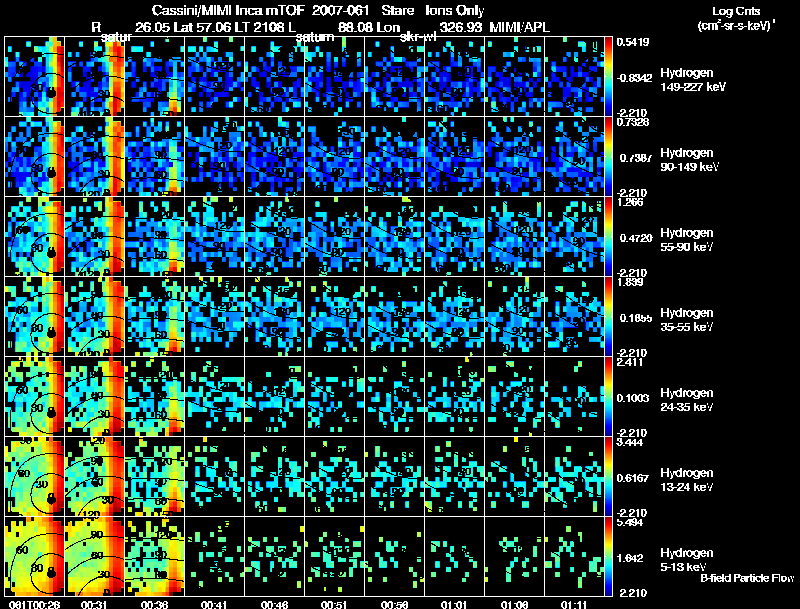Select the color bar for 90-149 keV row

tap(608, 157)
